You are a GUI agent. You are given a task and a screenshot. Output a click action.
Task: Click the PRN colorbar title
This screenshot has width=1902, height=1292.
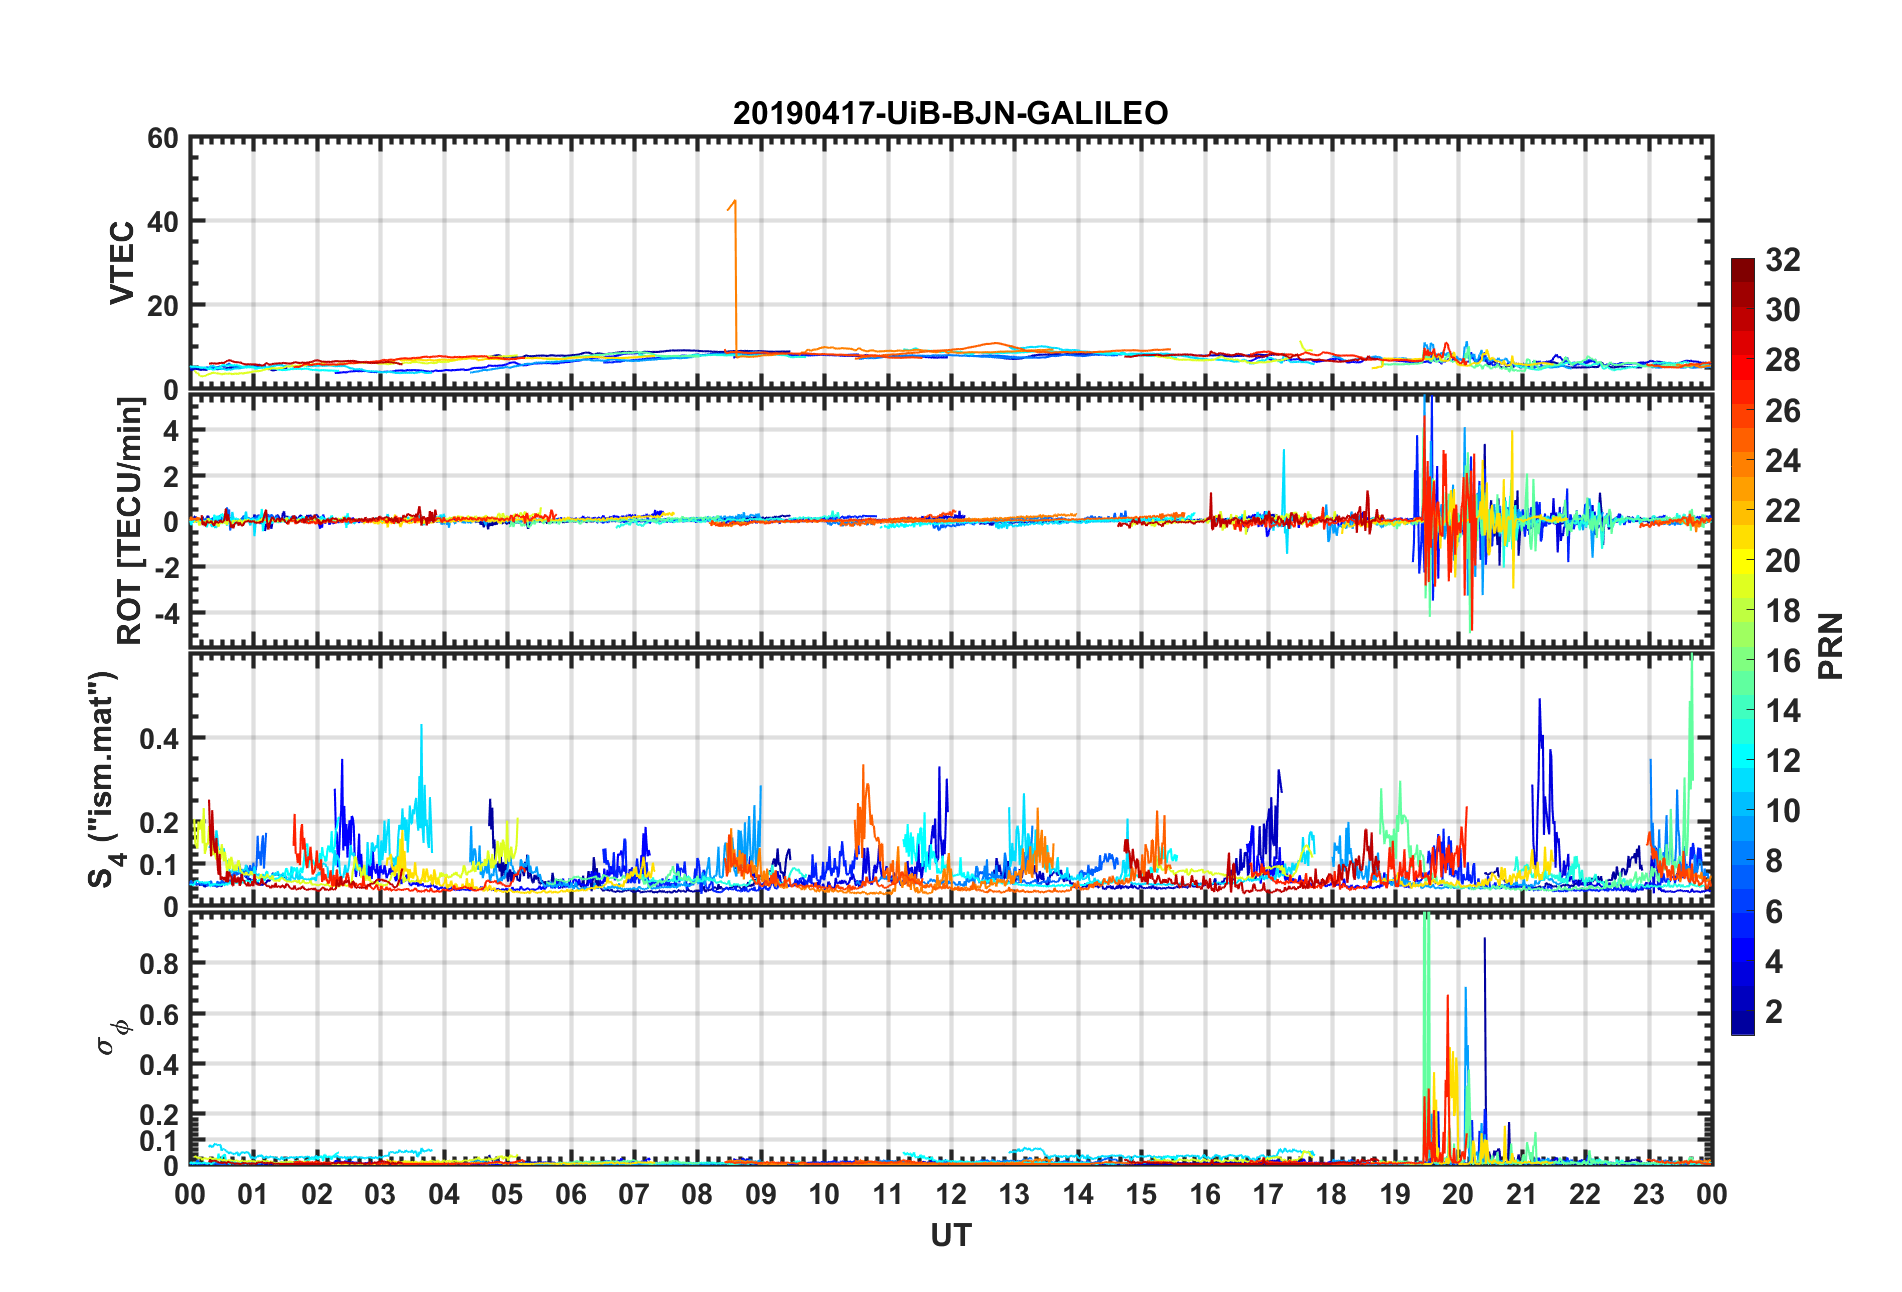click(x=1830, y=646)
